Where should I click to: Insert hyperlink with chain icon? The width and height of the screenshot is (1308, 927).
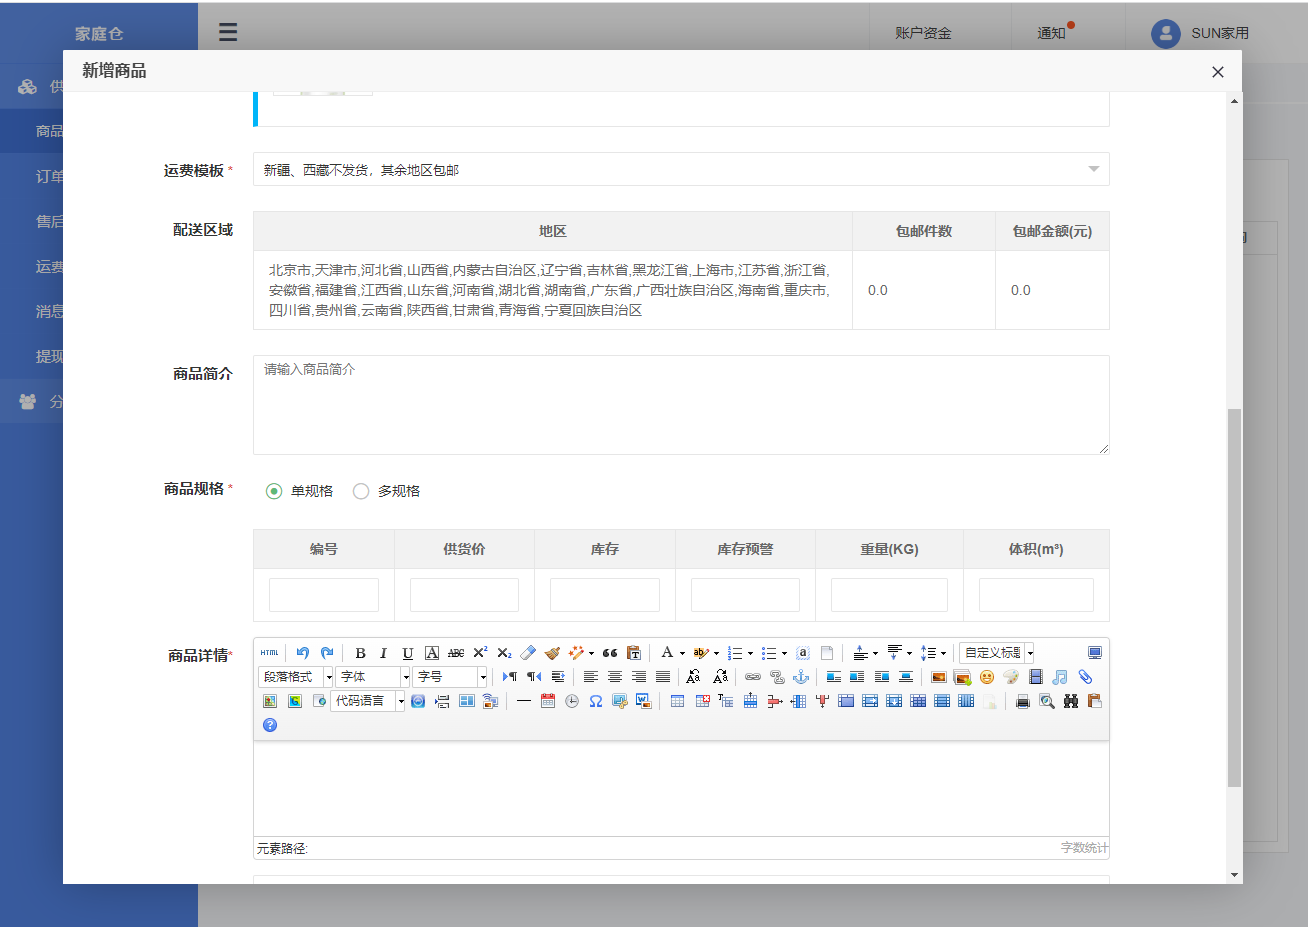753,677
